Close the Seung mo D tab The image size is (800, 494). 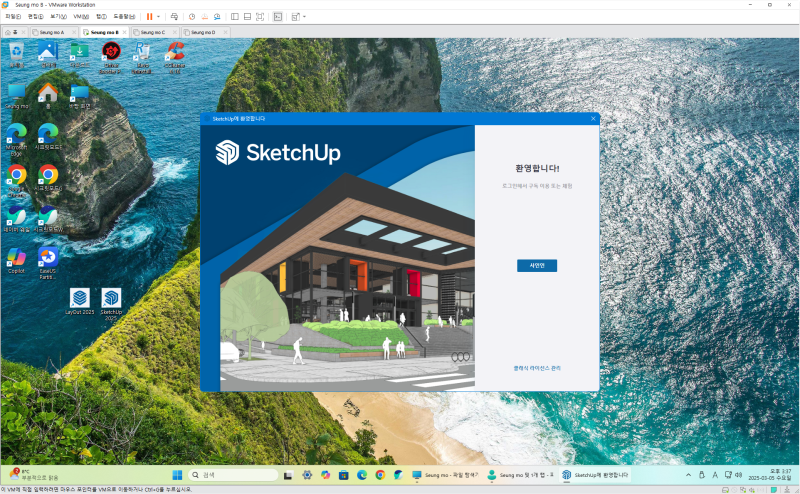[226, 32]
